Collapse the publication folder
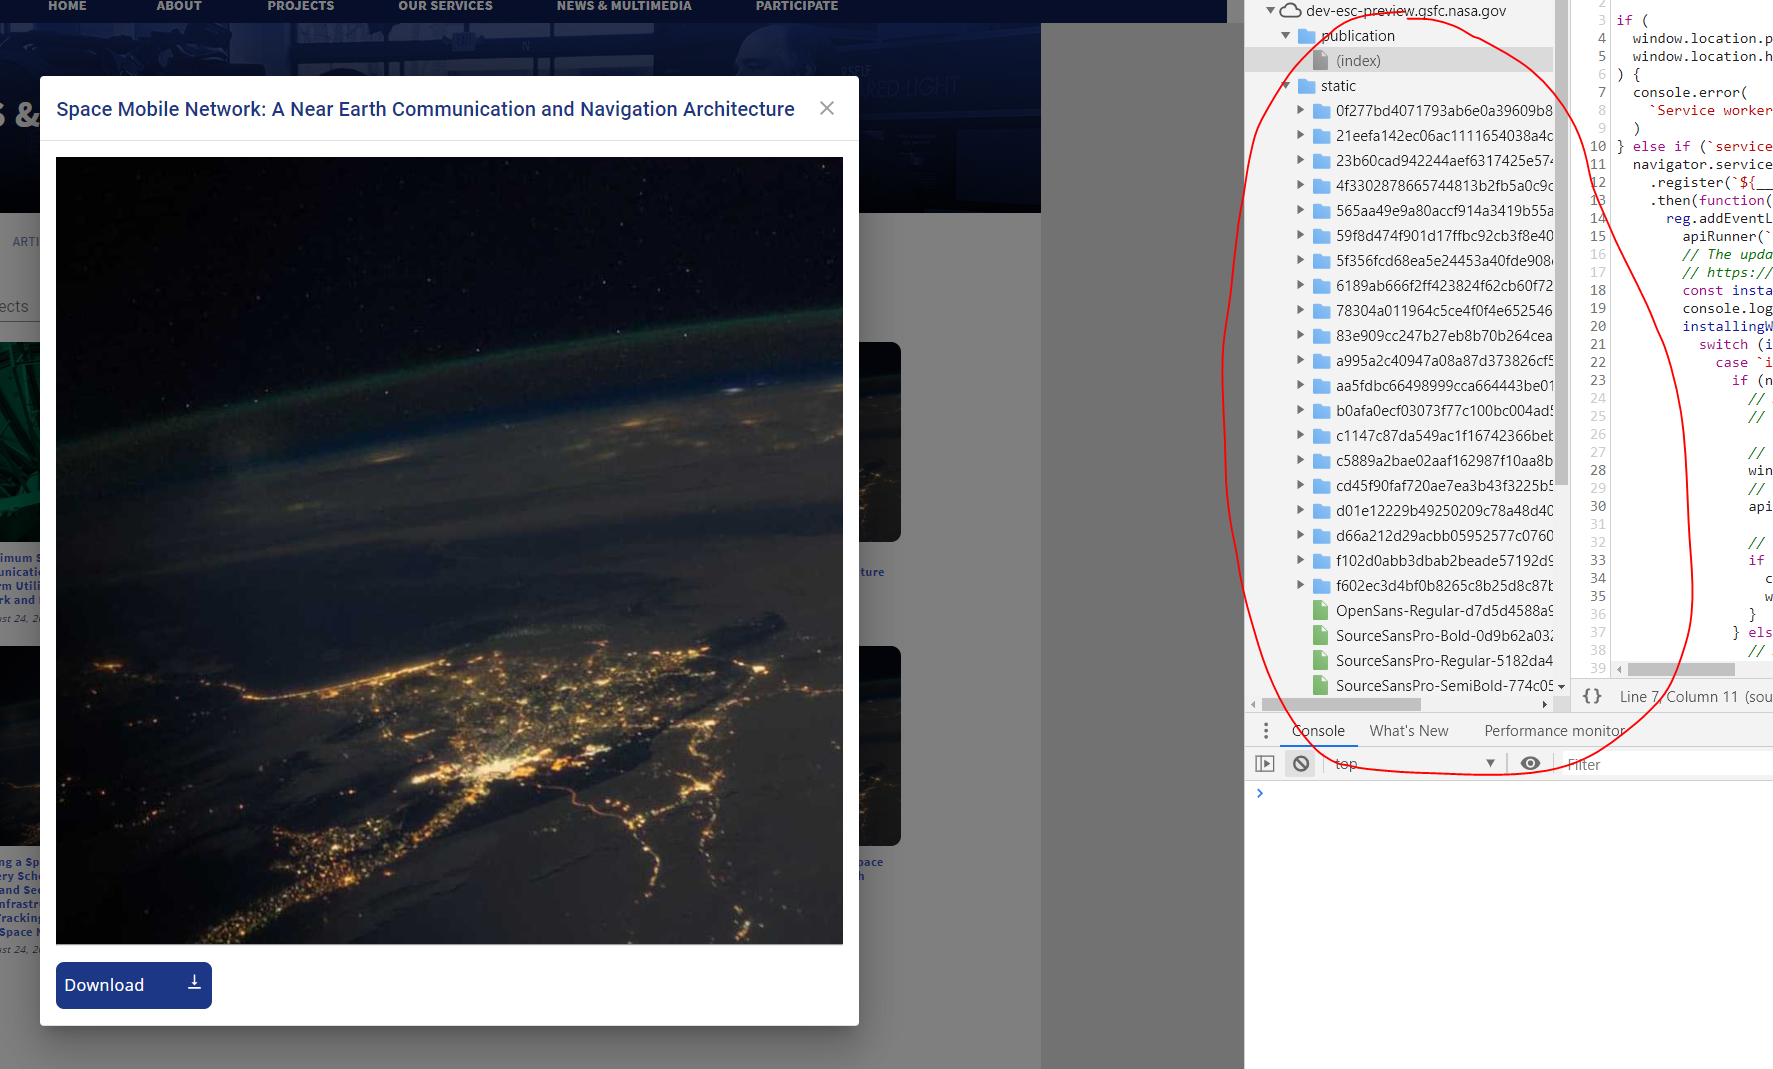This screenshot has width=1773, height=1069. [x=1286, y=35]
